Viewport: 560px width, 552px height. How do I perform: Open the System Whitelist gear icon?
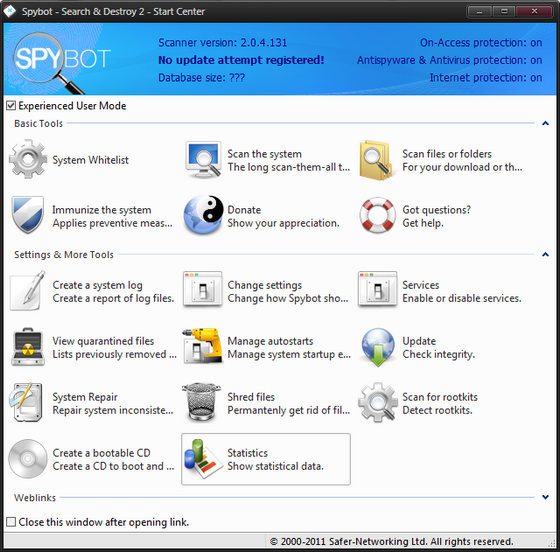[x=28, y=159]
